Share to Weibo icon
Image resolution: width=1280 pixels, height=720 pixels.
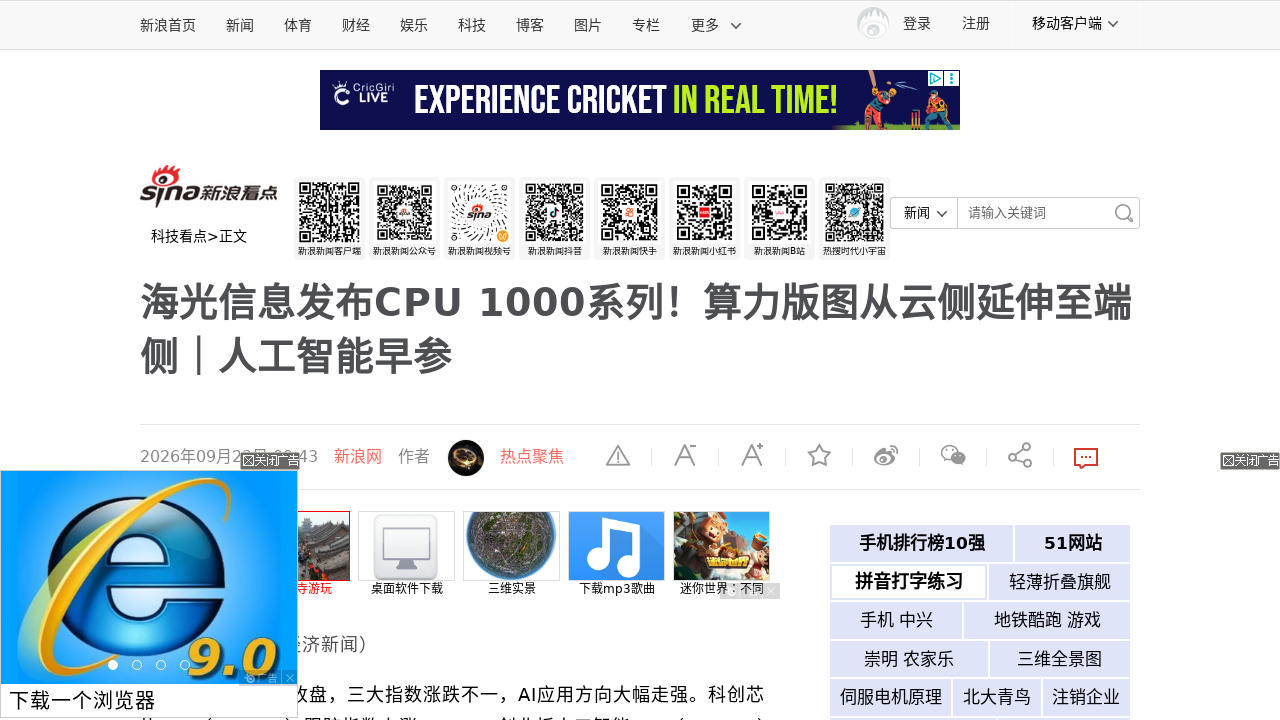(x=886, y=456)
